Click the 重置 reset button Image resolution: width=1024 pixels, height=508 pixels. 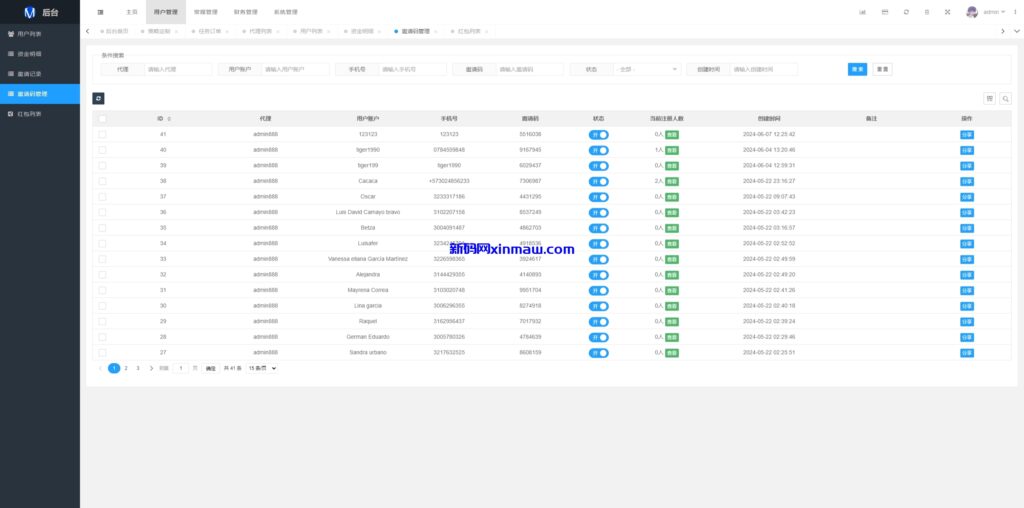click(x=882, y=69)
